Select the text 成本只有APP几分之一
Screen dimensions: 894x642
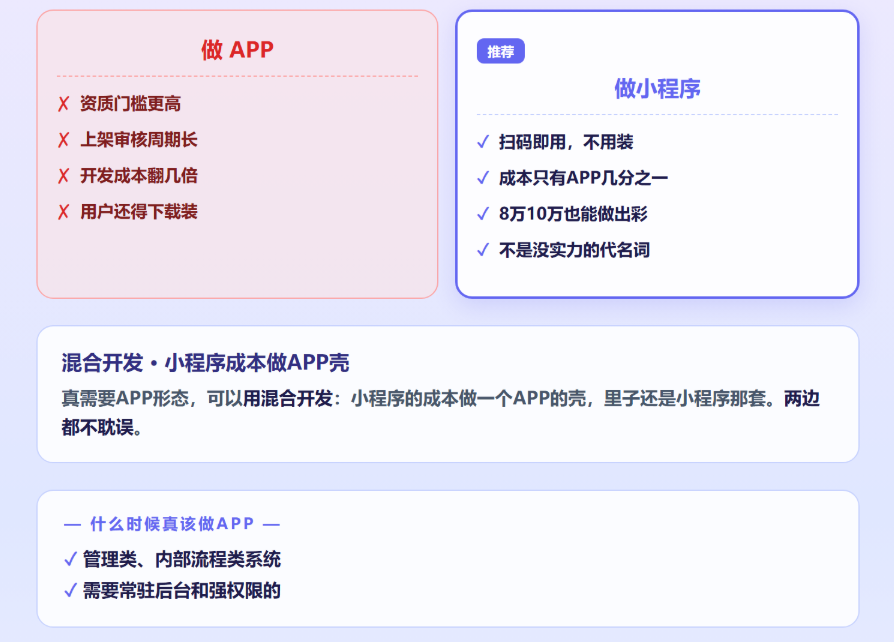pyautogui.click(x=583, y=178)
